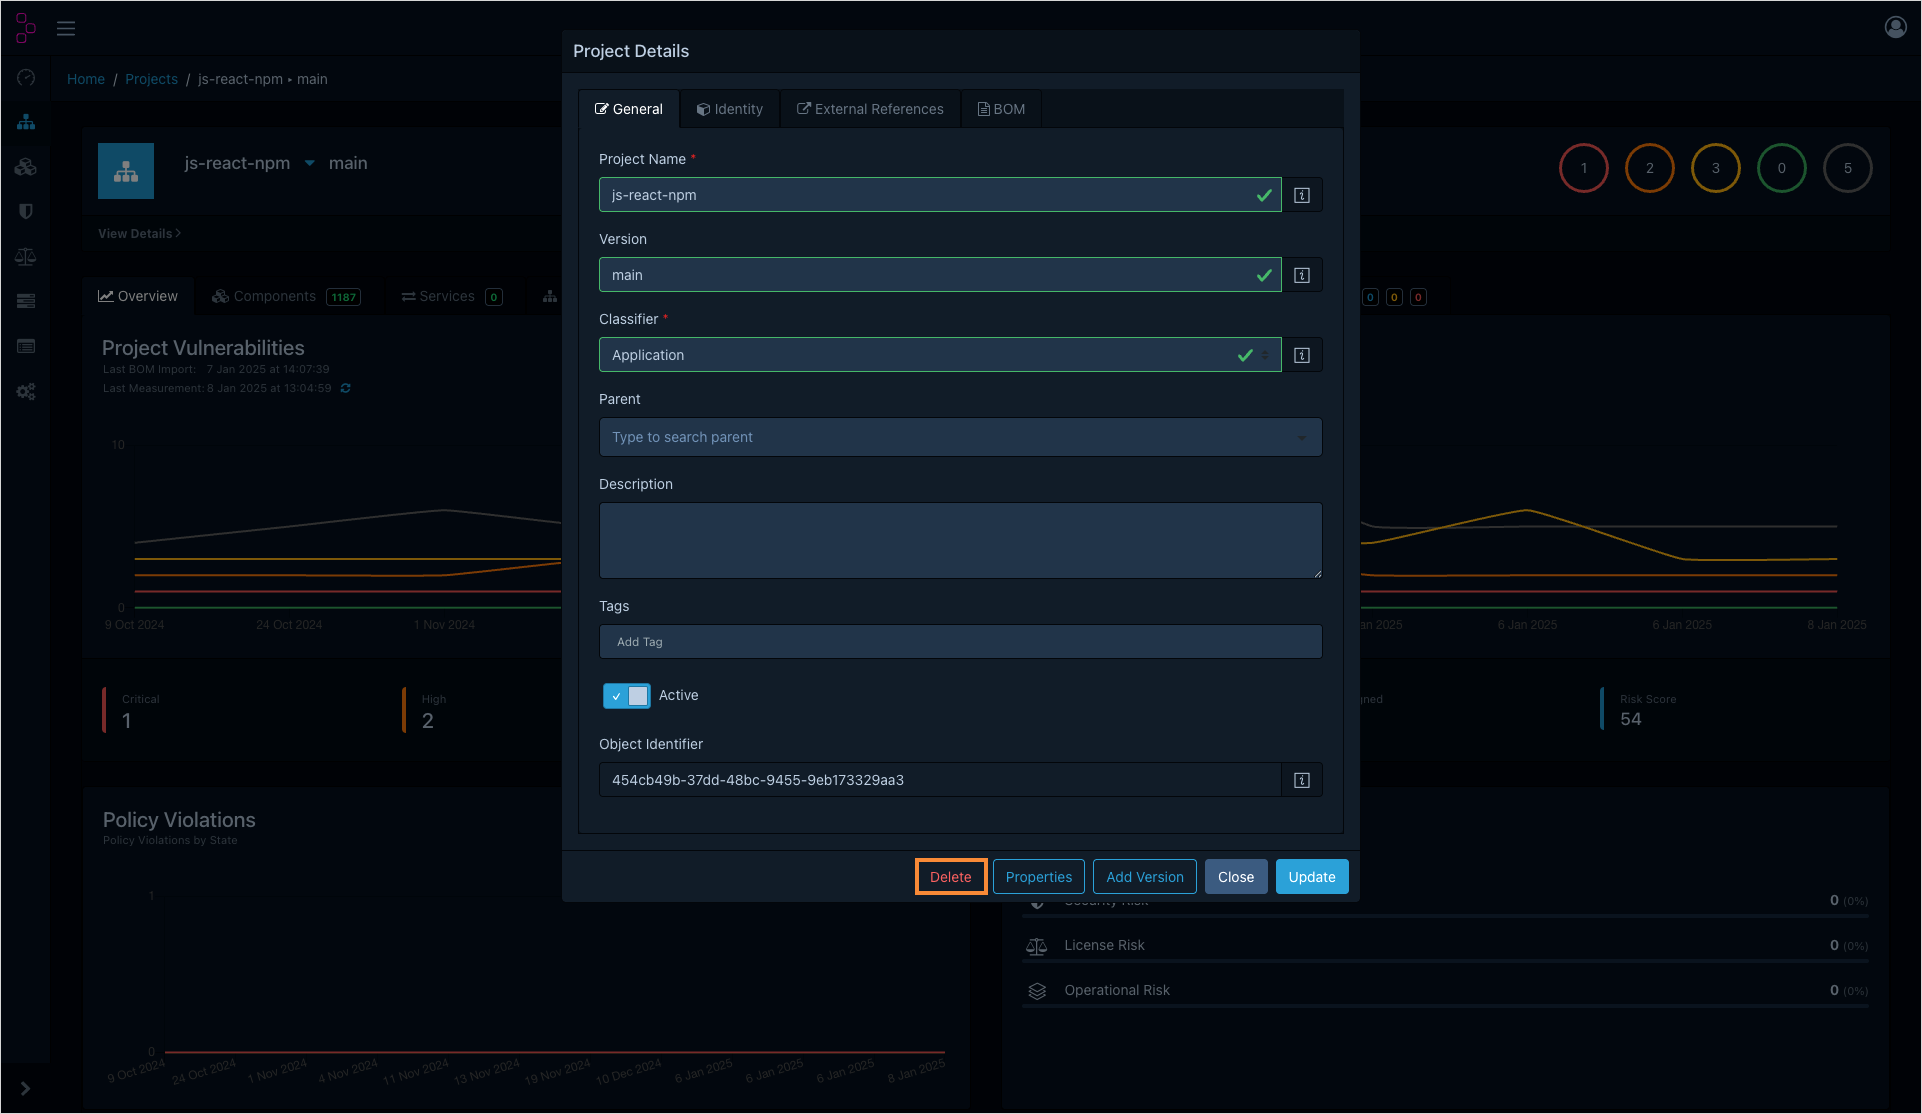Screen dimensions: 1922x1114
Task: Select the Projects icon in the sidebar
Action: [x=25, y=121]
